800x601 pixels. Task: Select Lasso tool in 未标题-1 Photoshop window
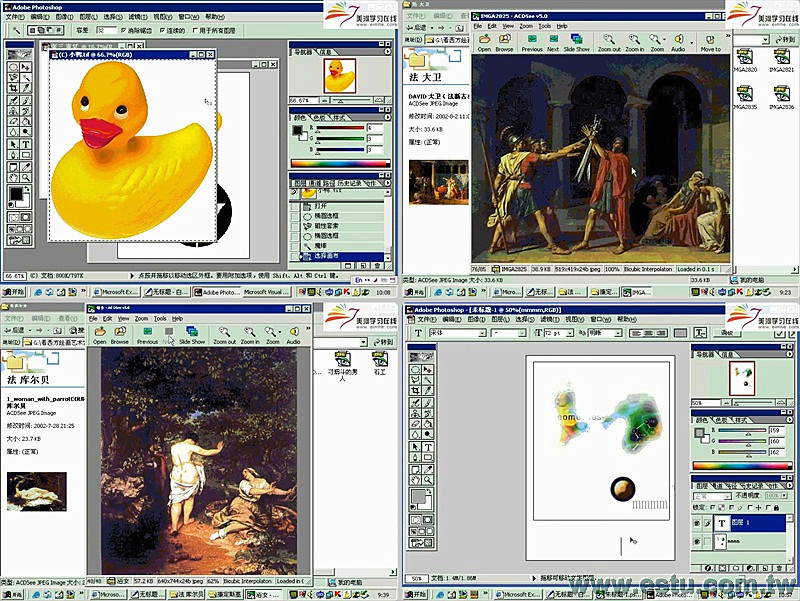[416, 380]
